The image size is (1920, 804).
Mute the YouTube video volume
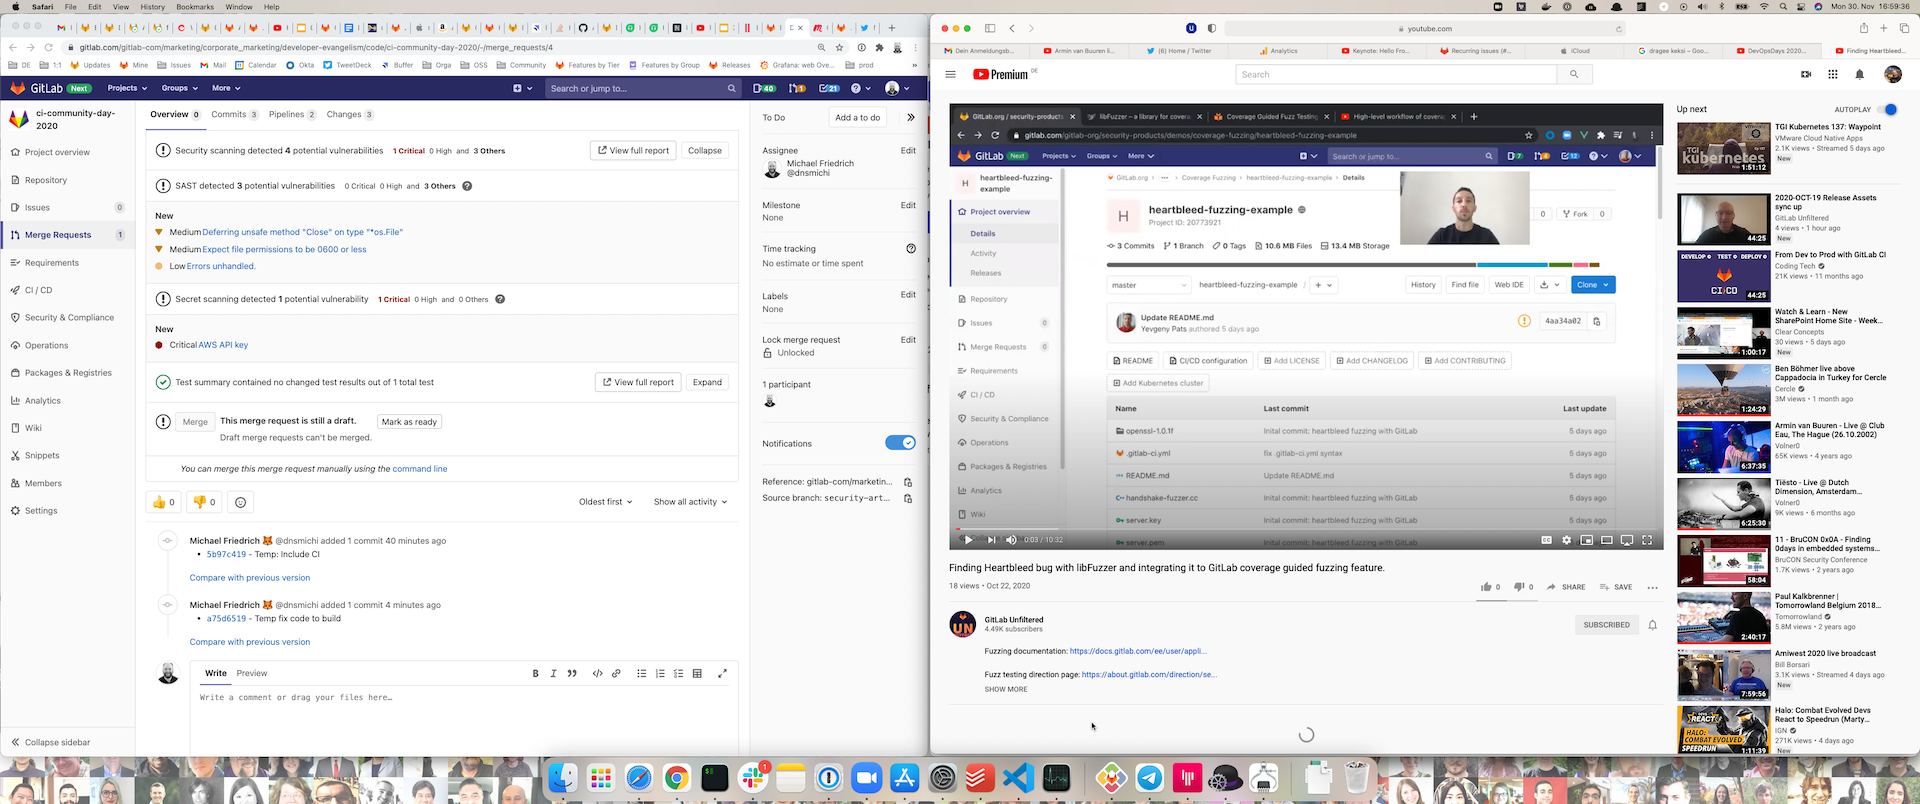click(1011, 540)
